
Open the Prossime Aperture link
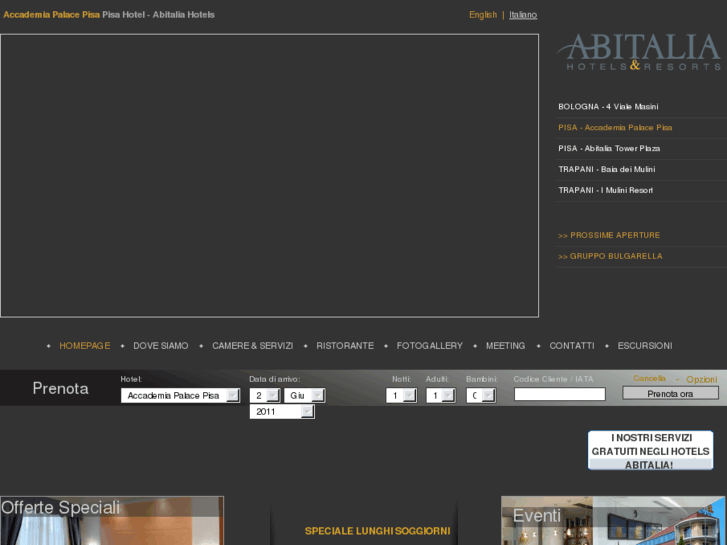[x=609, y=235]
